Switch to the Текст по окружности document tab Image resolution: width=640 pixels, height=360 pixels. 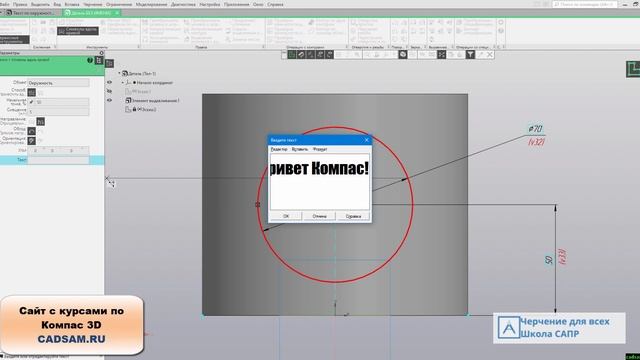click(31, 13)
